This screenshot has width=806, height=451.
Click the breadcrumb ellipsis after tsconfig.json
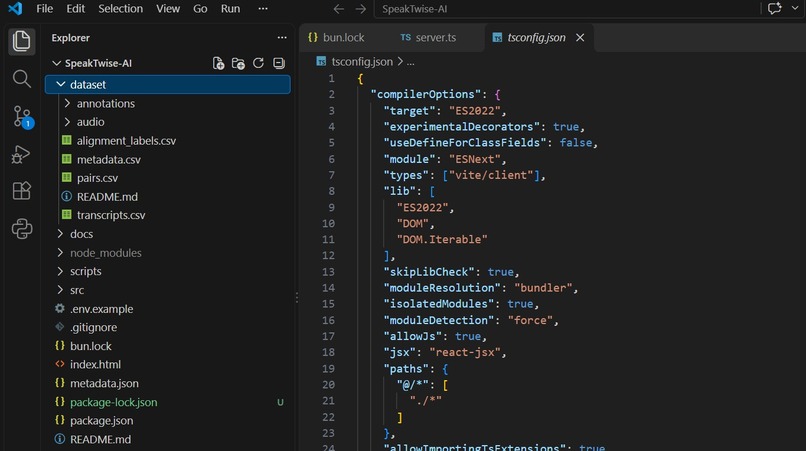click(x=411, y=62)
